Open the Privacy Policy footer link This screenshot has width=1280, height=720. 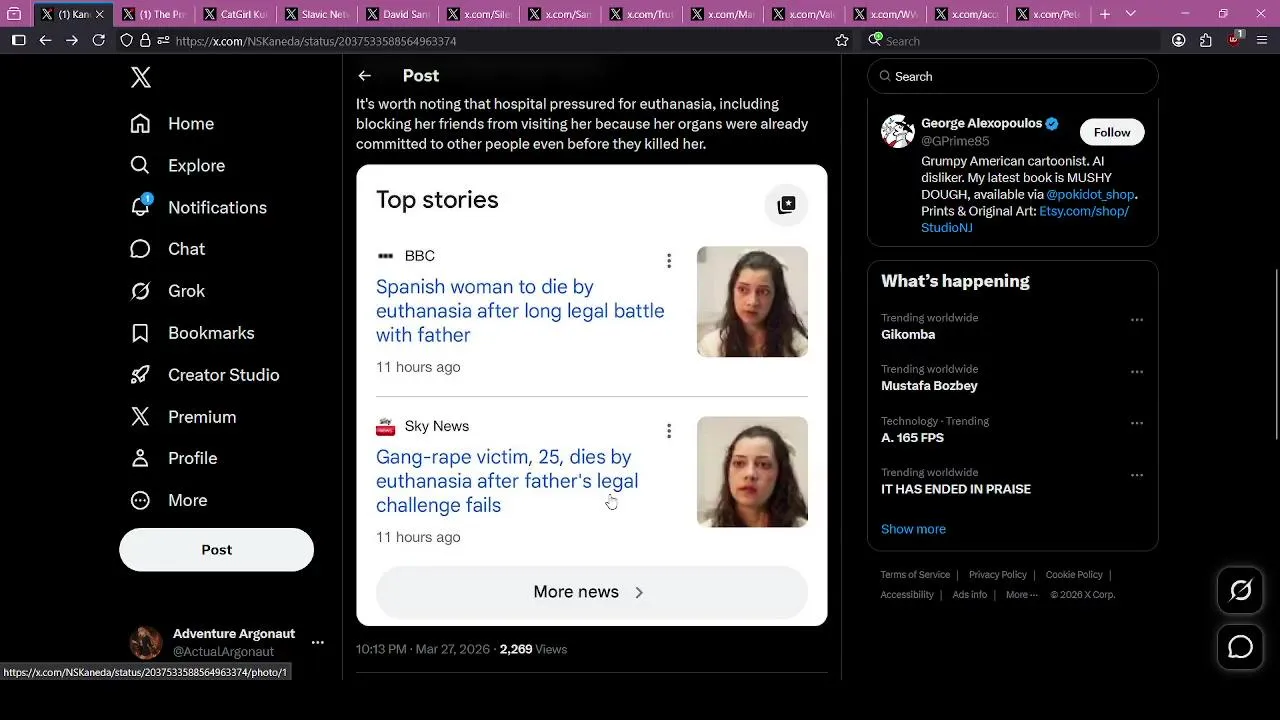[997, 575]
